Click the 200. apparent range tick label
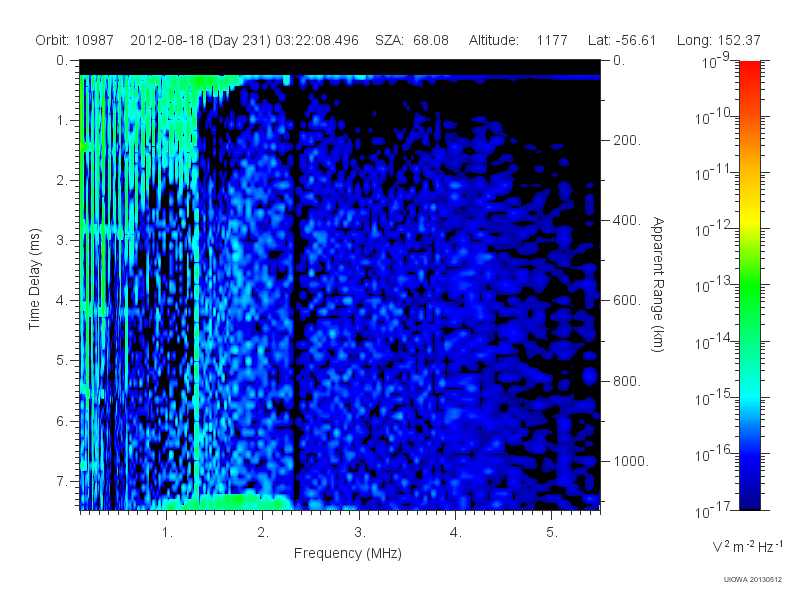 627,140
